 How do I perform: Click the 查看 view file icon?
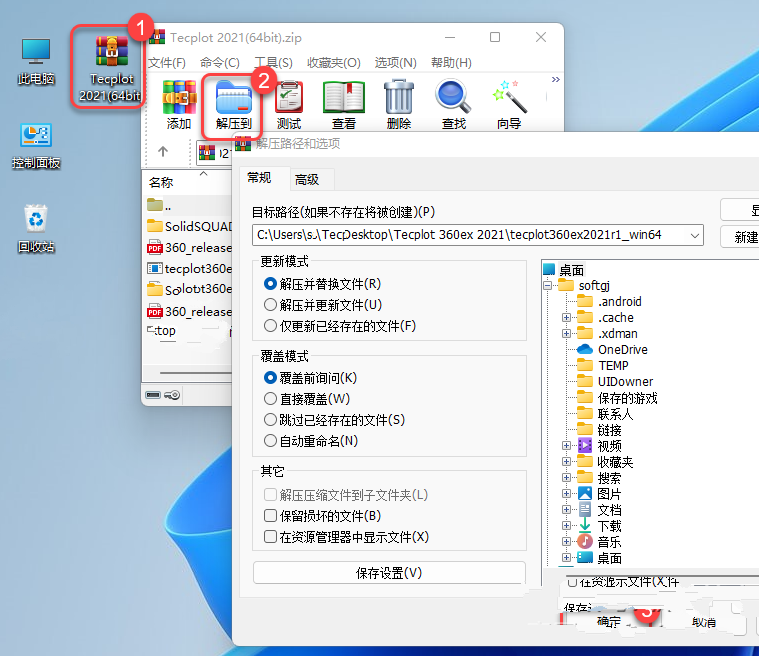344,105
